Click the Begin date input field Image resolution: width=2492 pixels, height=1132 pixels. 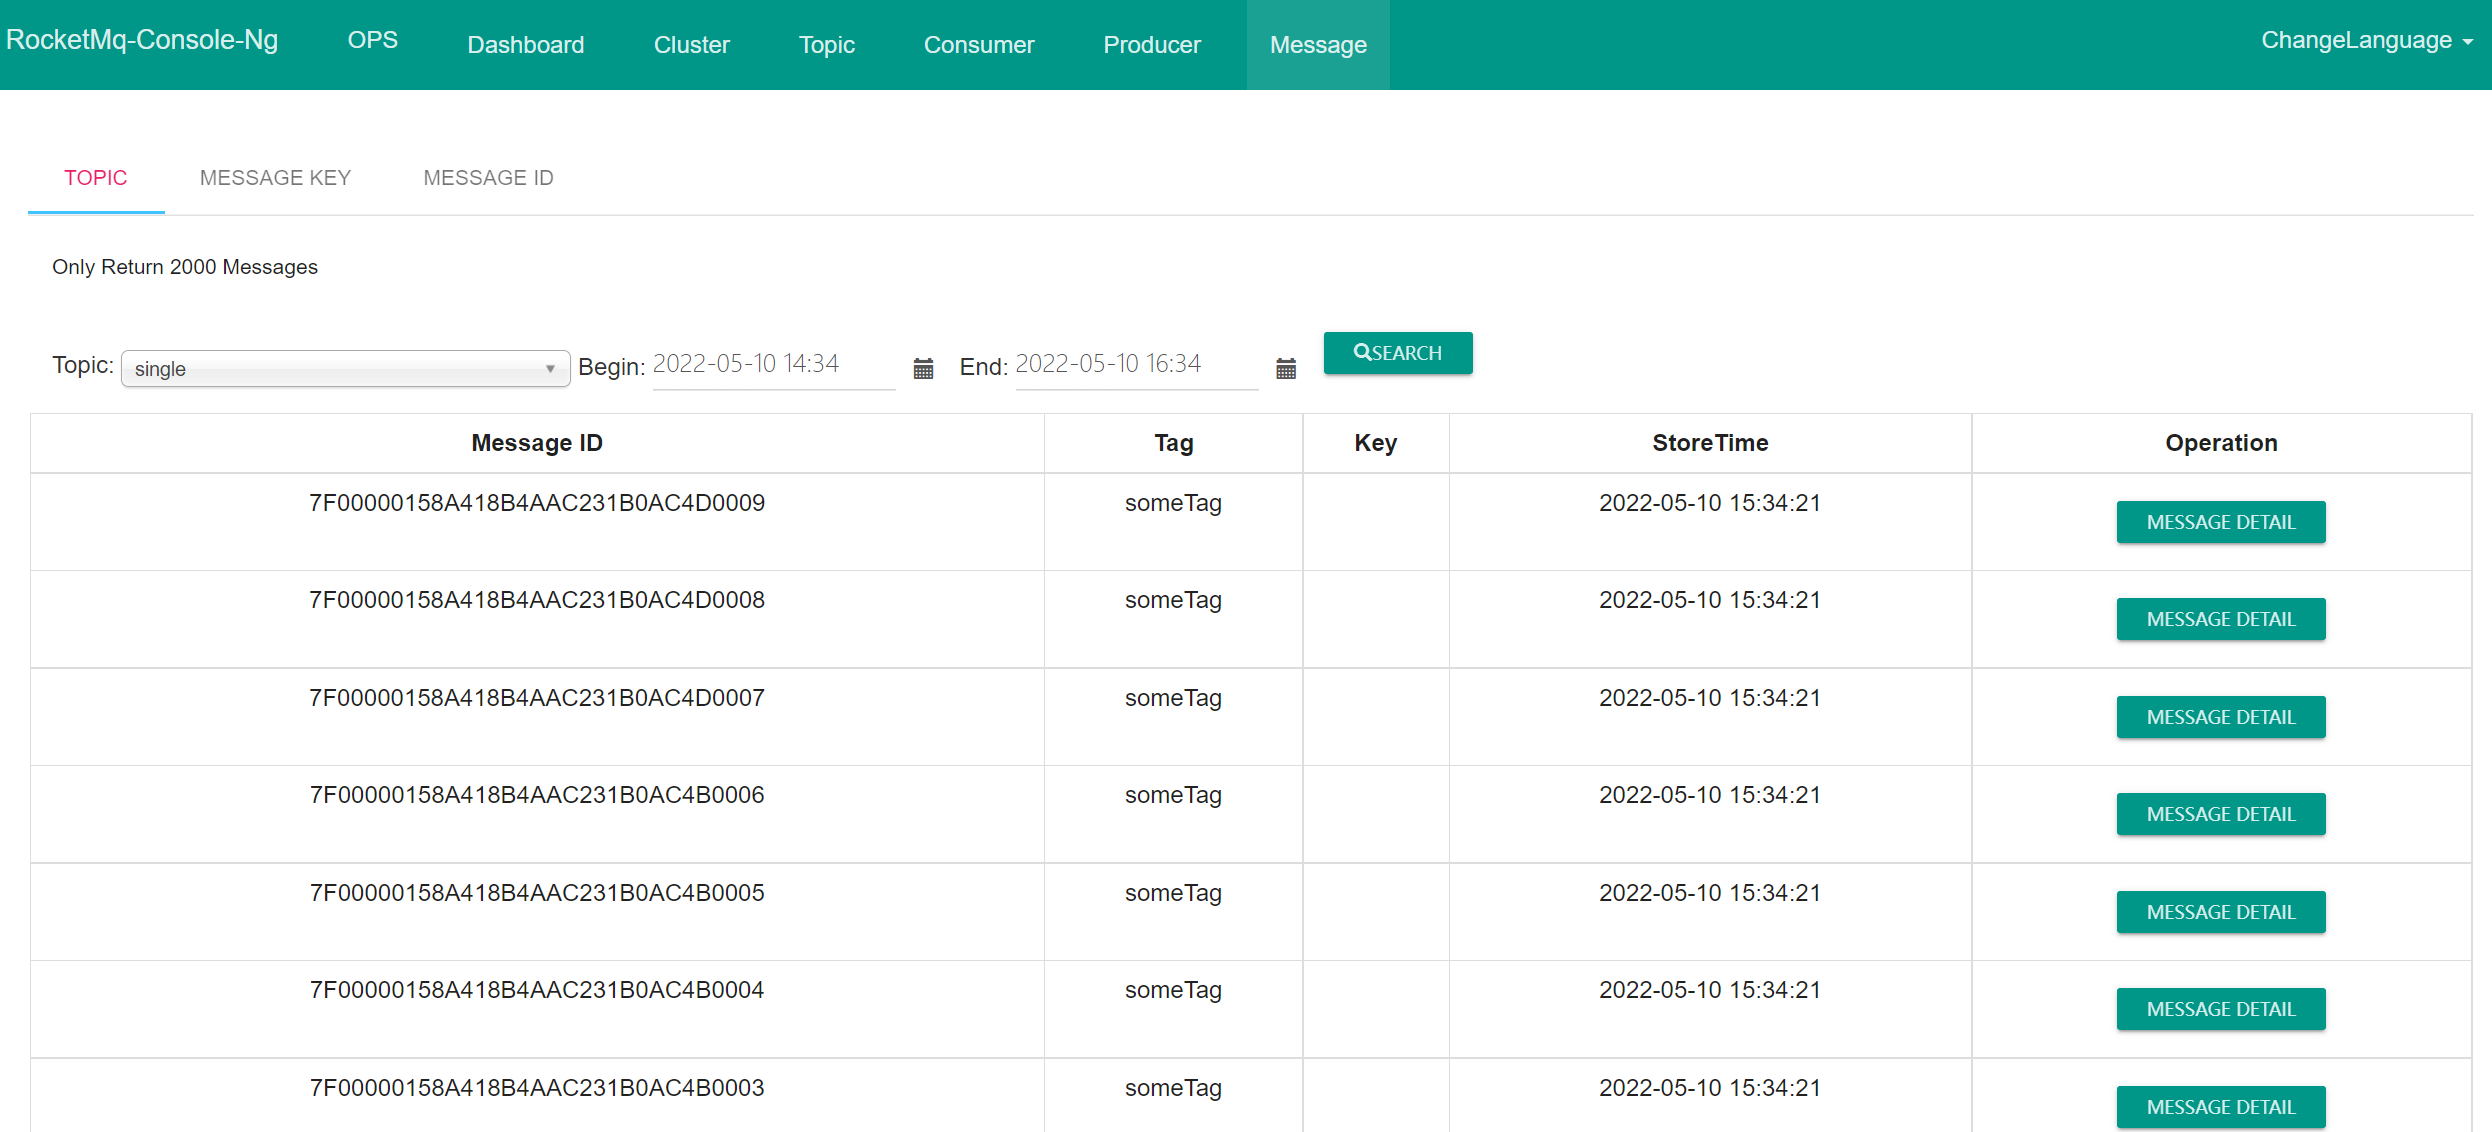pyautogui.click(x=772, y=365)
